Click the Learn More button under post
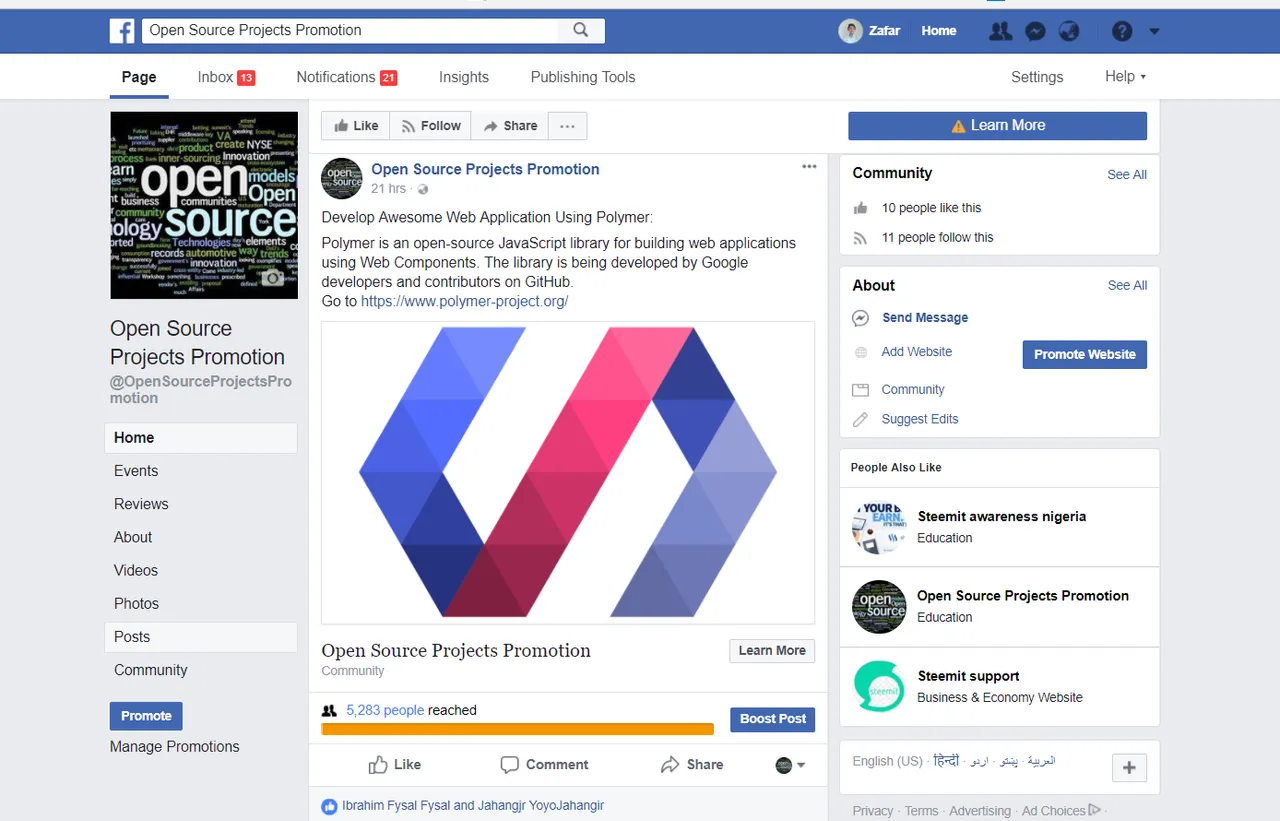Image resolution: width=1280 pixels, height=821 pixels. (772, 651)
